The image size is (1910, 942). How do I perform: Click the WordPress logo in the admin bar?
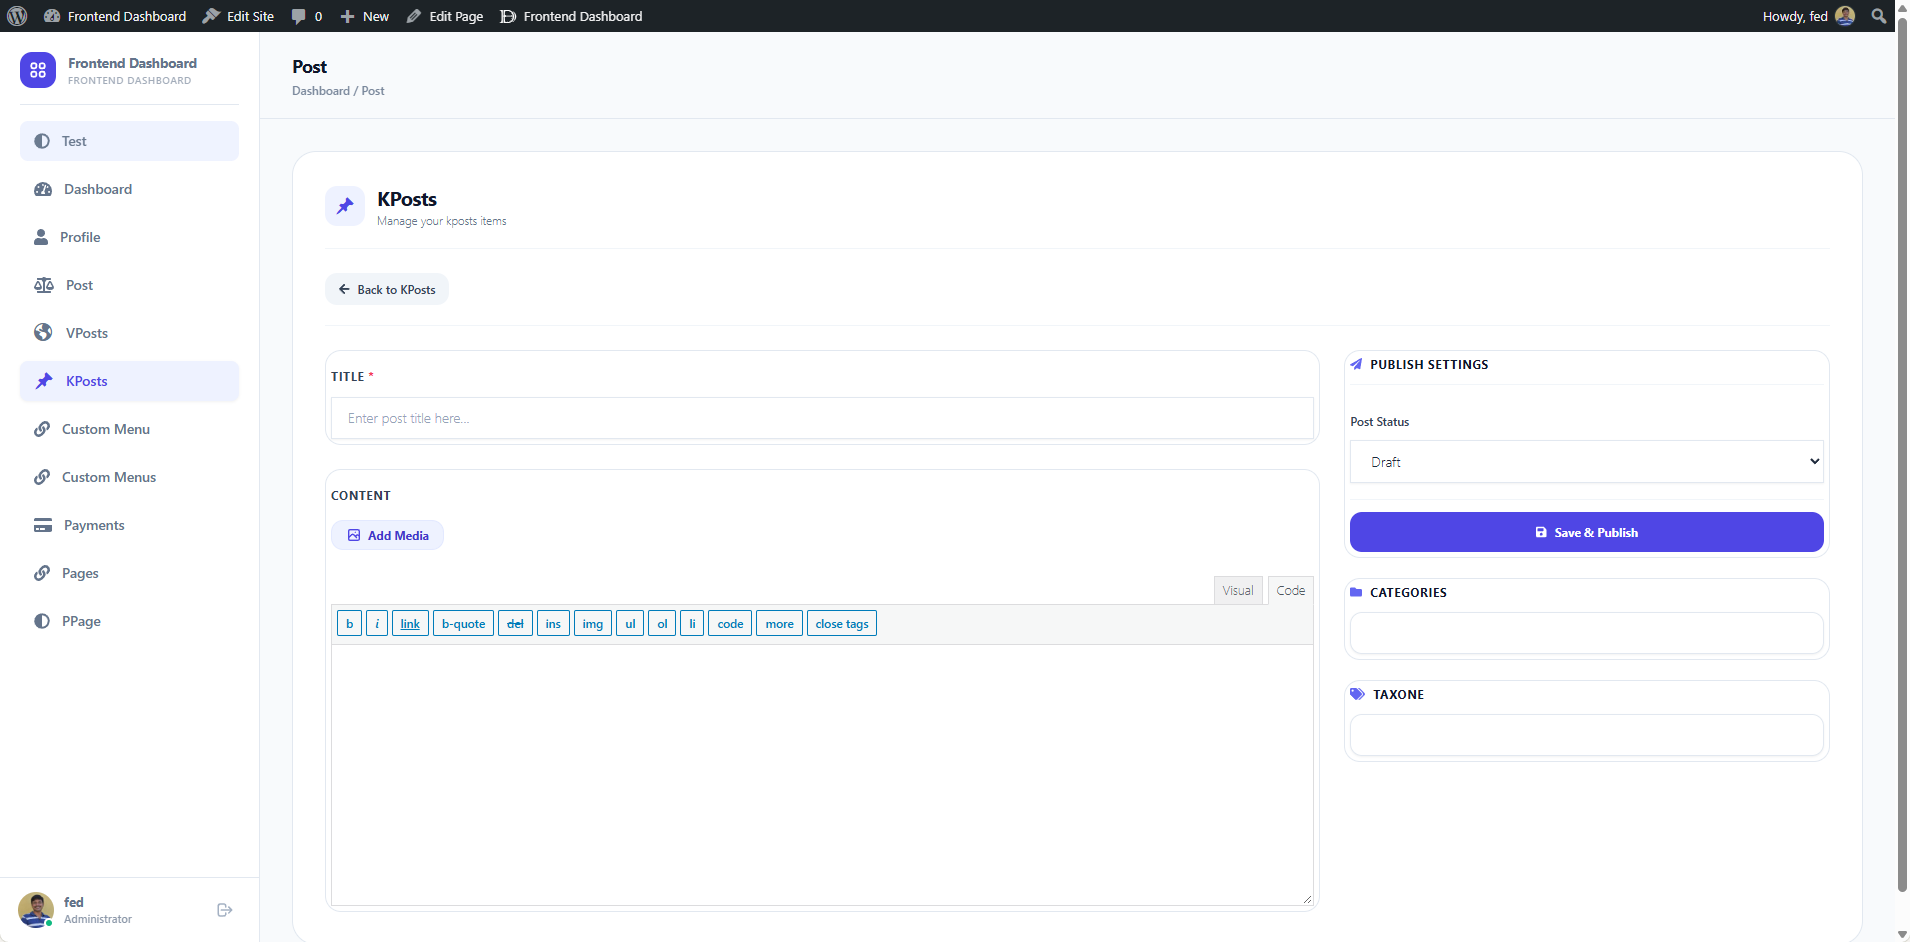(x=17, y=16)
